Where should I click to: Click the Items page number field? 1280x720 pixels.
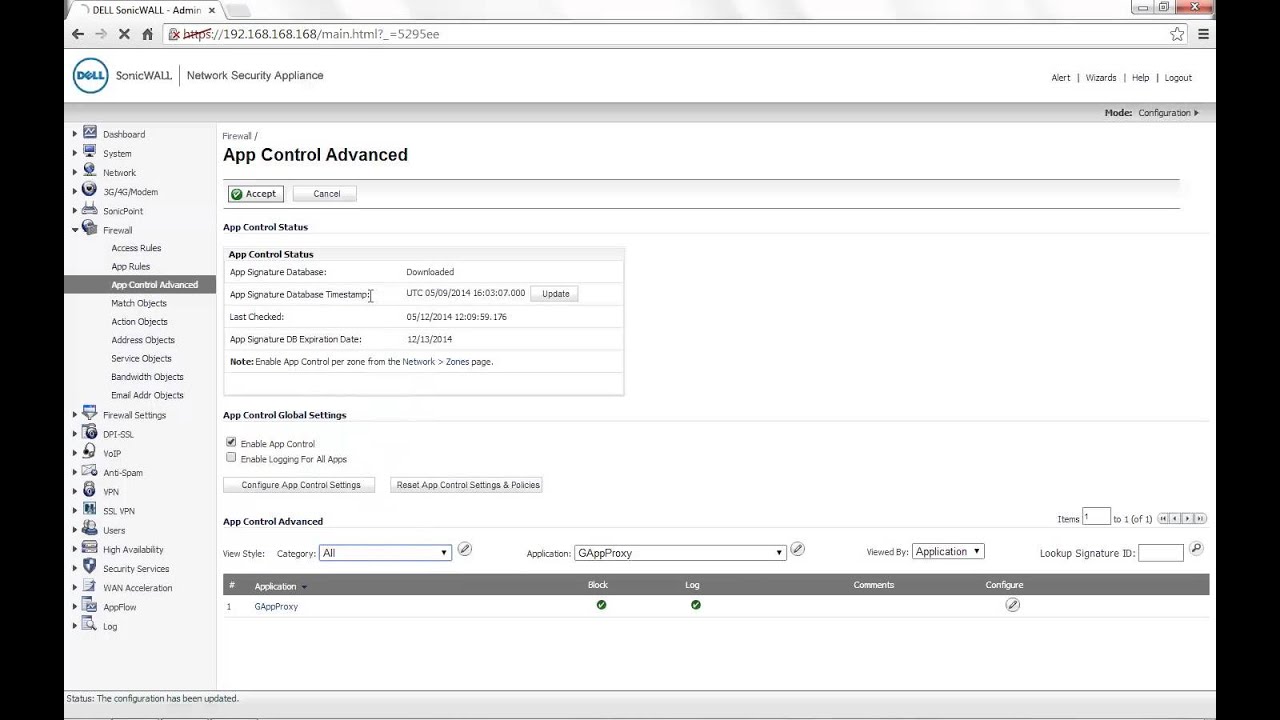[x=1096, y=517]
